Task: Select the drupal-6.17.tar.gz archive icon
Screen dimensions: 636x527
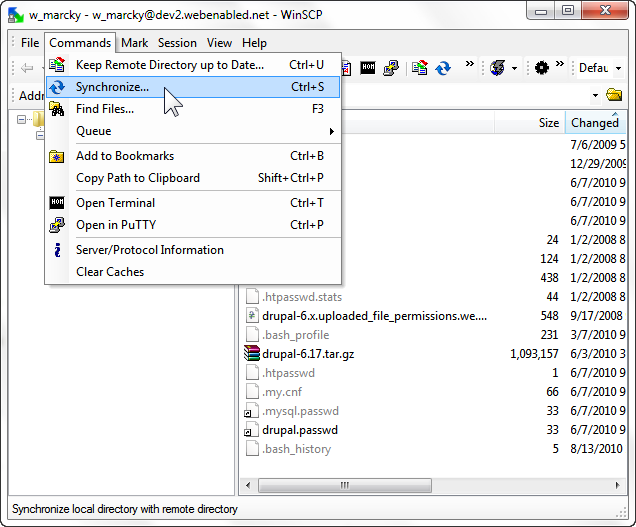Action: click(251, 353)
